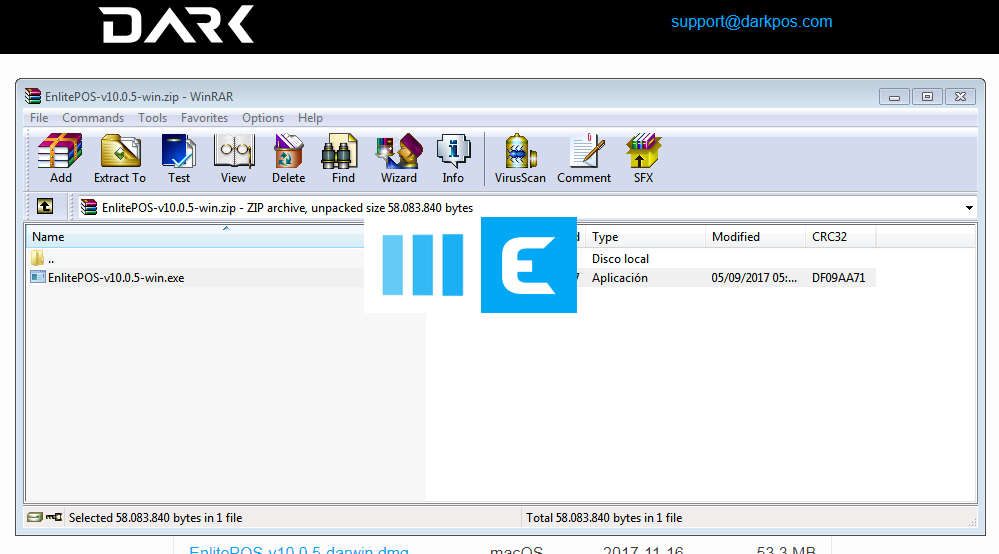Expand the archive path dropdown arrow
The image size is (999, 554).
click(969, 208)
